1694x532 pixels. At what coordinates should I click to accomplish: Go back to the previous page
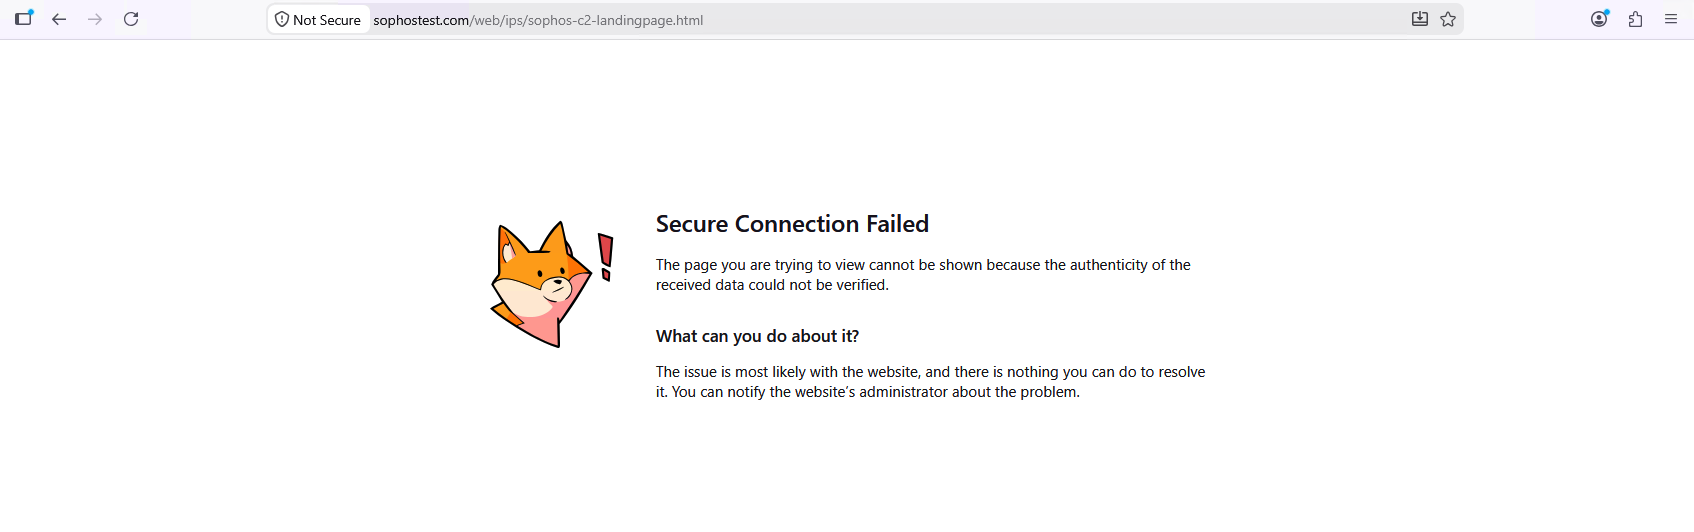pyautogui.click(x=59, y=19)
